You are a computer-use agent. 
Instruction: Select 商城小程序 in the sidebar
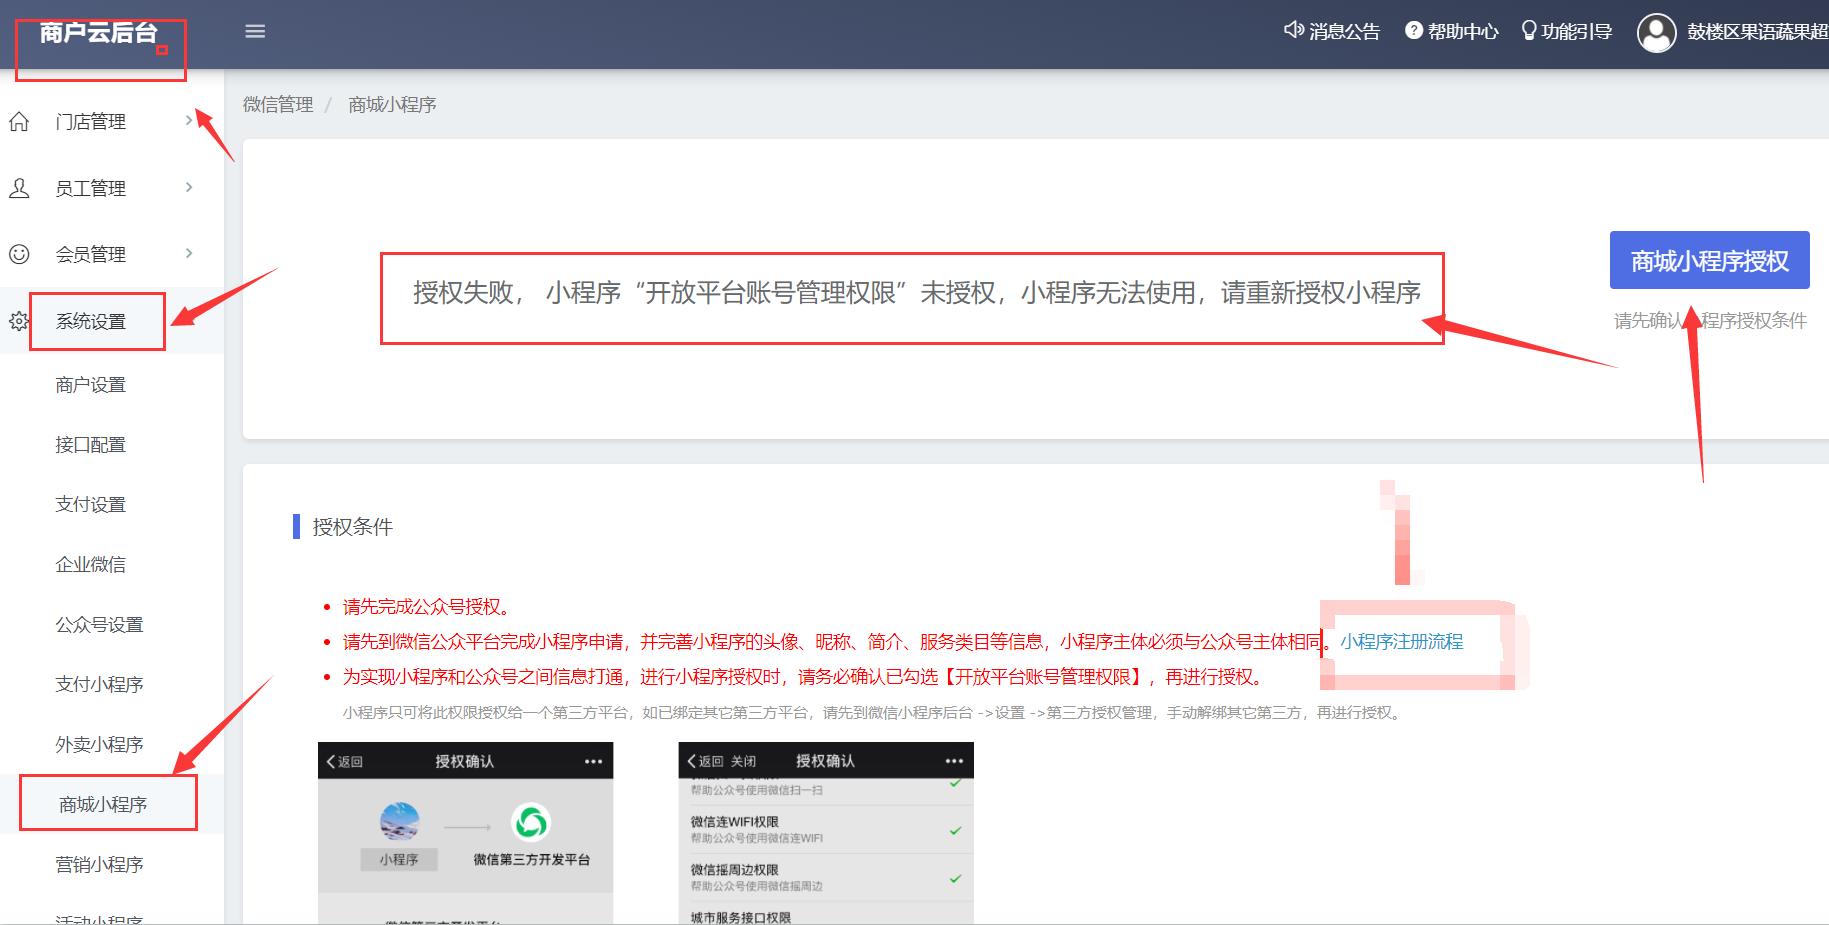point(103,805)
